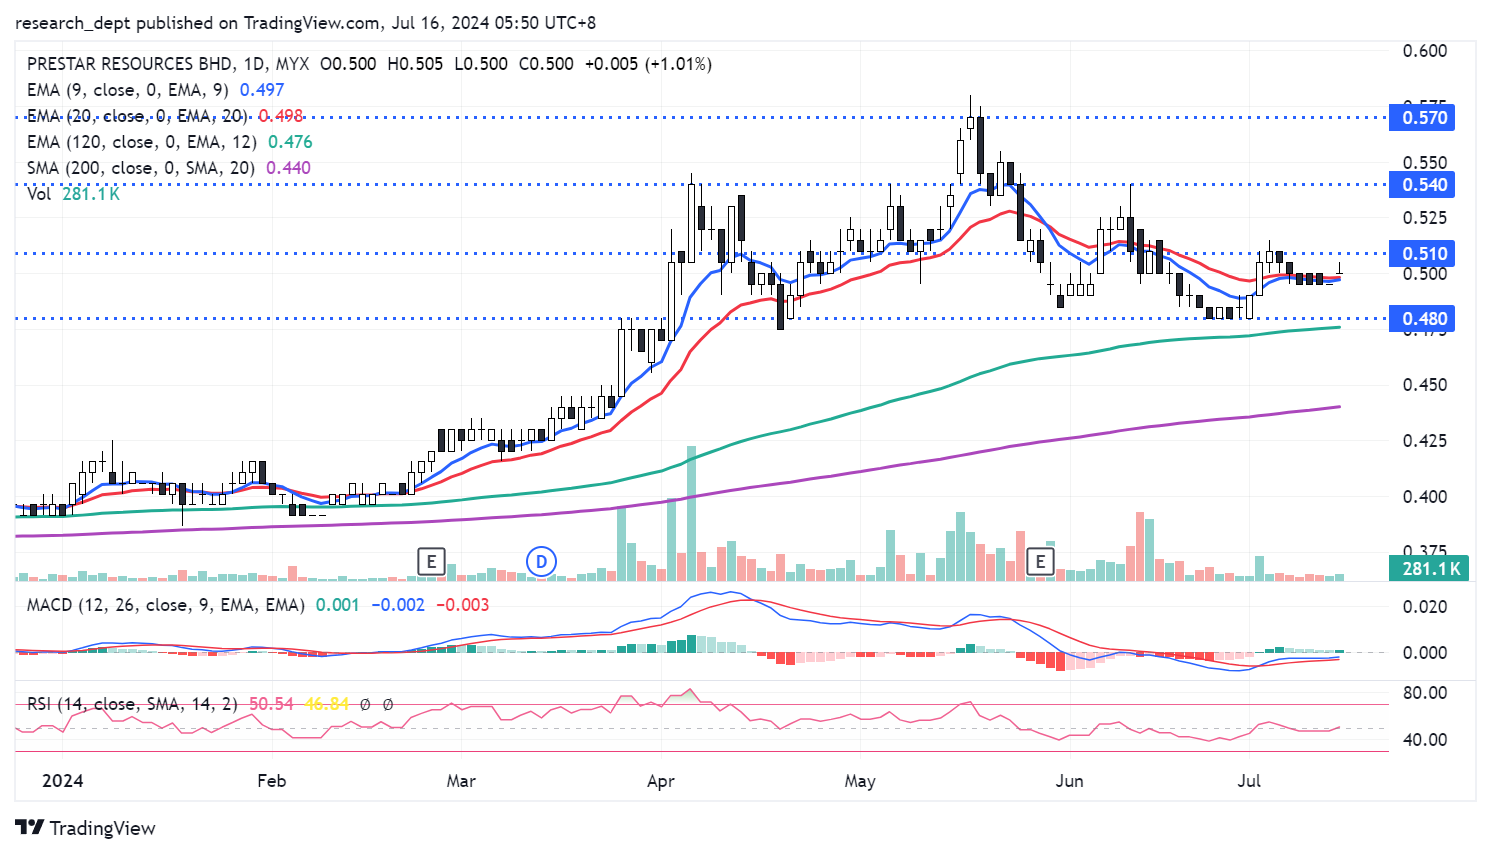Click the earnings E marker in late February
Viewport: 1491px width, 854px height.
click(431, 561)
